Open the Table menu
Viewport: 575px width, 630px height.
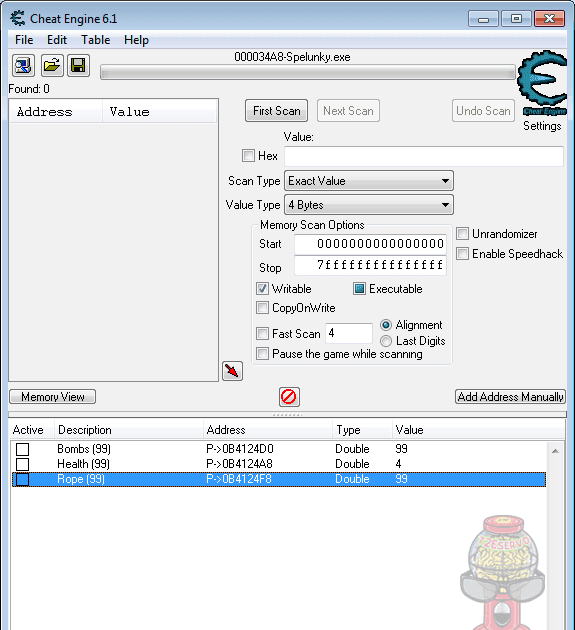(x=96, y=40)
